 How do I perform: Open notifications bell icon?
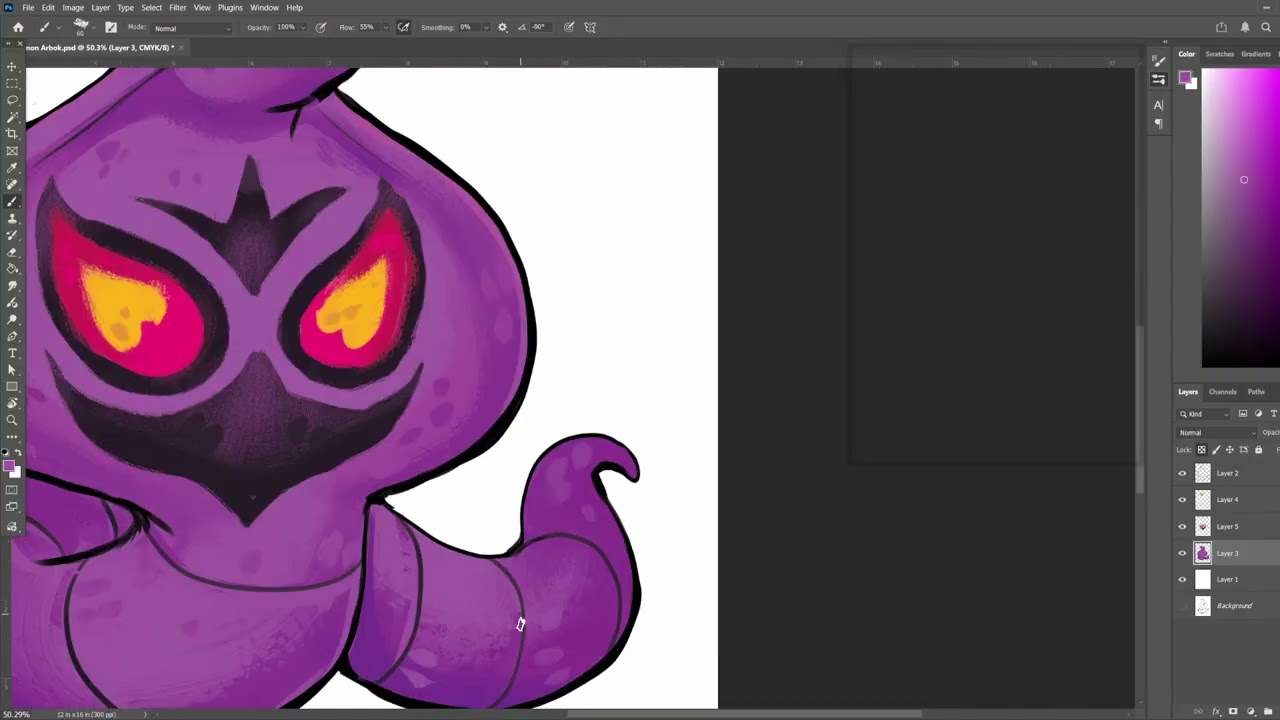point(1245,27)
